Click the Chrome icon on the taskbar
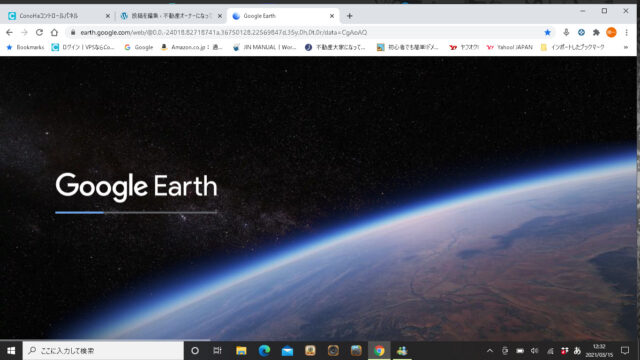 [x=379, y=351]
